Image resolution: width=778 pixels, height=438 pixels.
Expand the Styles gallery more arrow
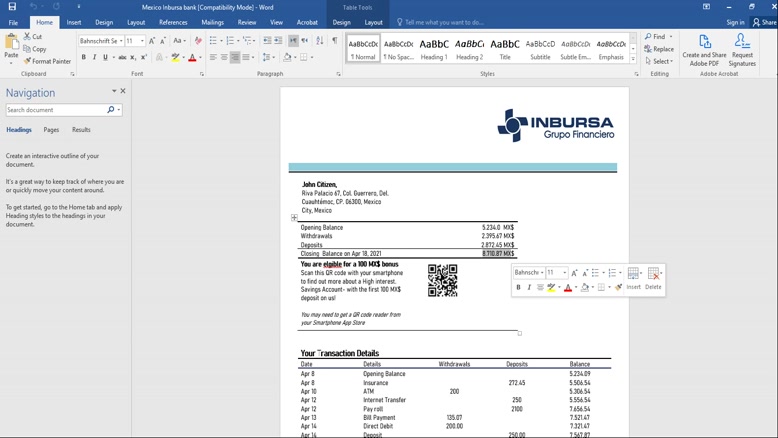[x=633, y=59]
